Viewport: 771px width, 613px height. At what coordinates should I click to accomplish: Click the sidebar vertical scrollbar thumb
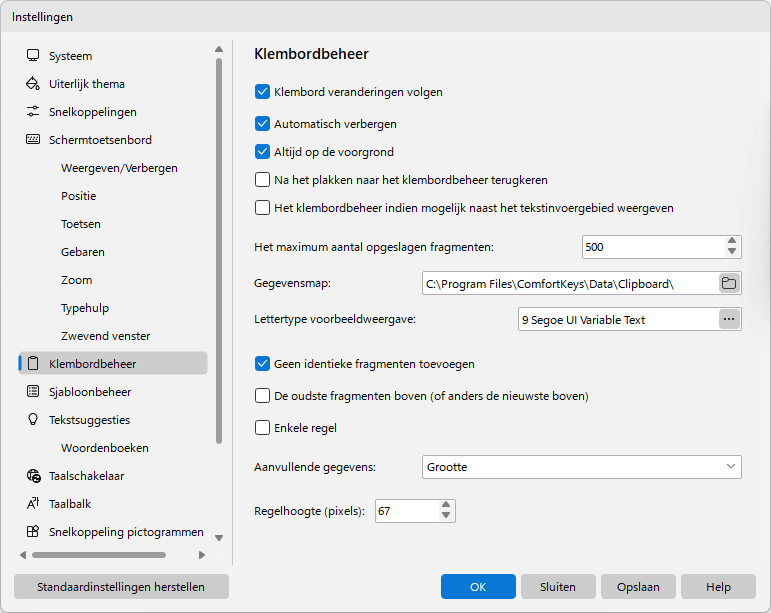point(219,251)
